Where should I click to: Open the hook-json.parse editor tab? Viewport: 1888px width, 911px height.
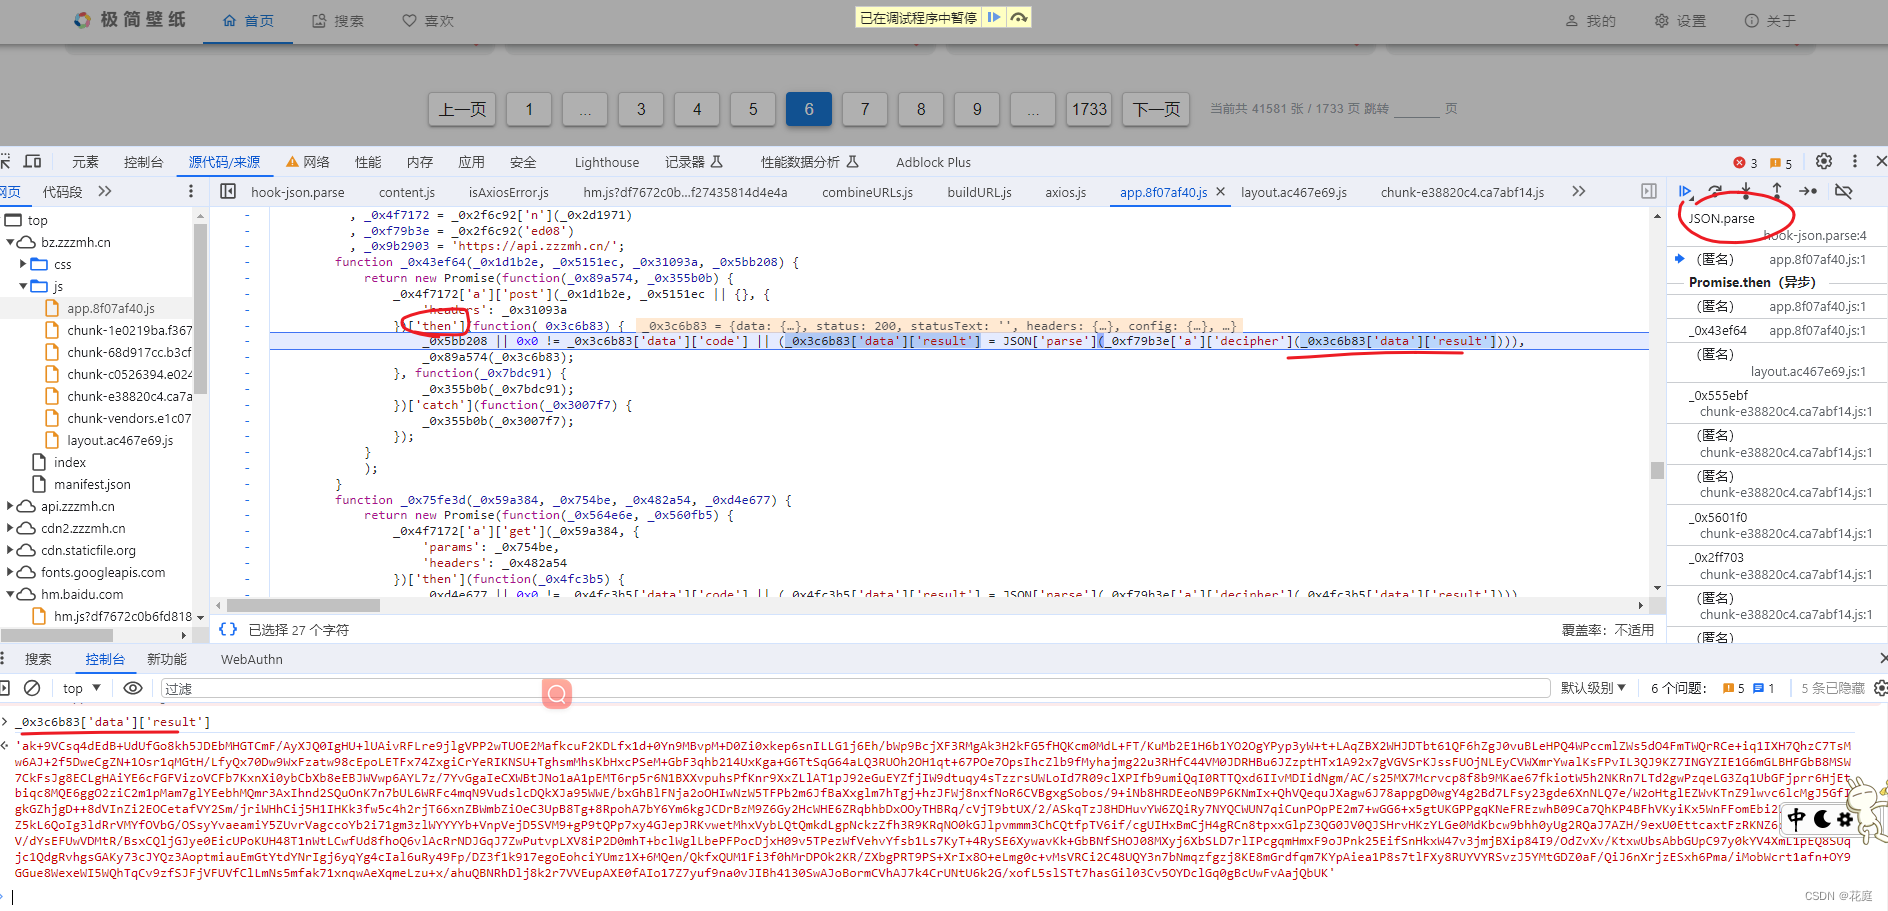click(297, 192)
